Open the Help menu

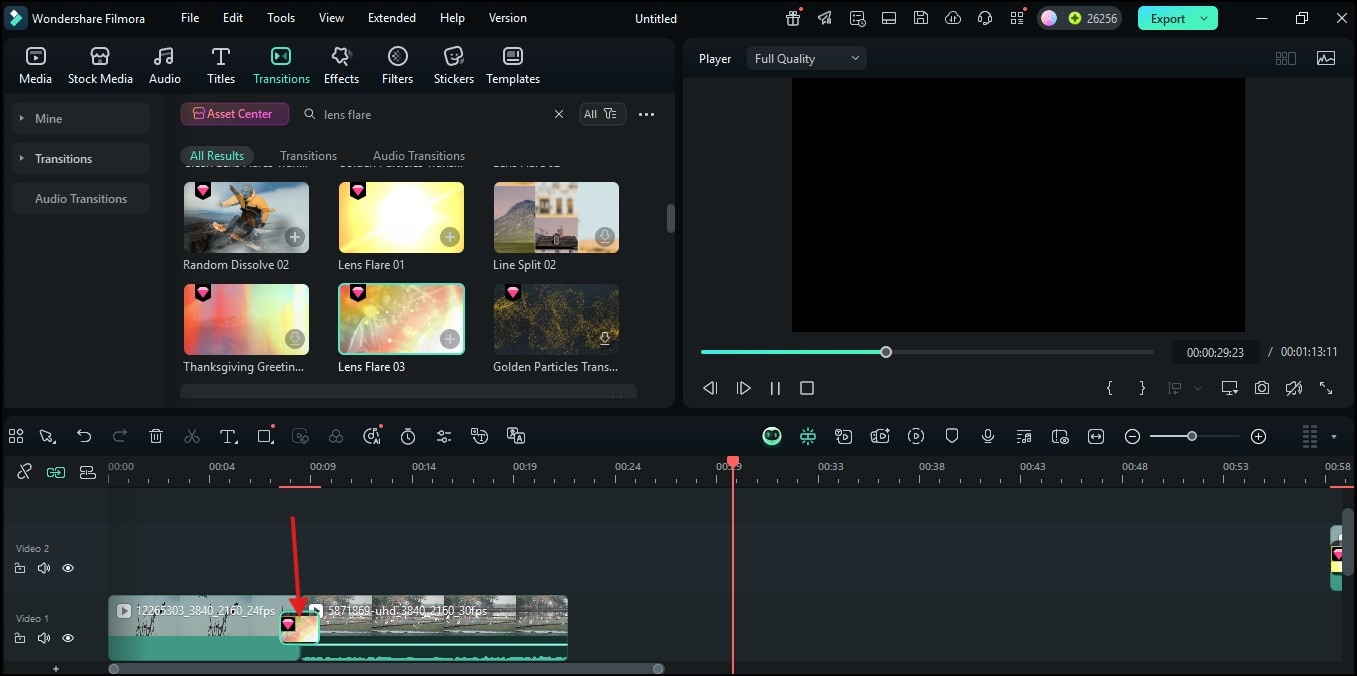click(451, 17)
